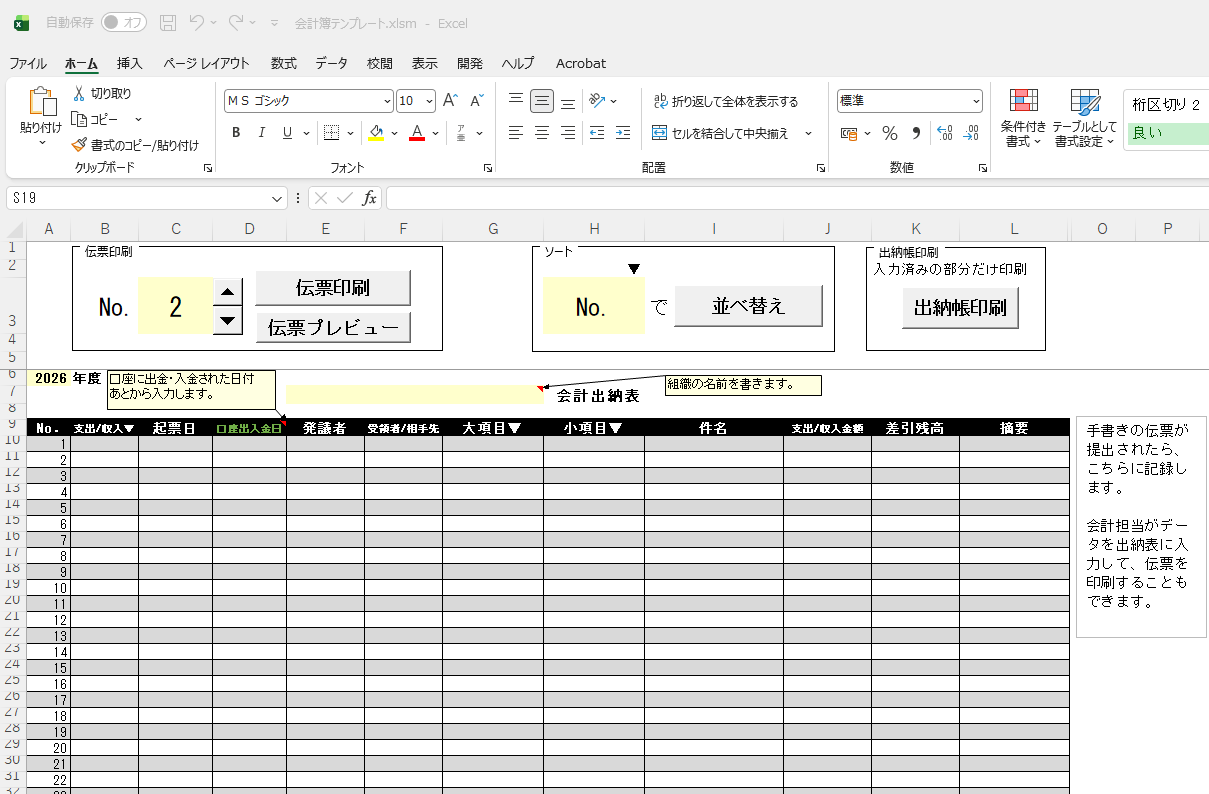The image size is (1209, 794).
Task: Open the font name dropdown
Action: pyautogui.click(x=388, y=101)
